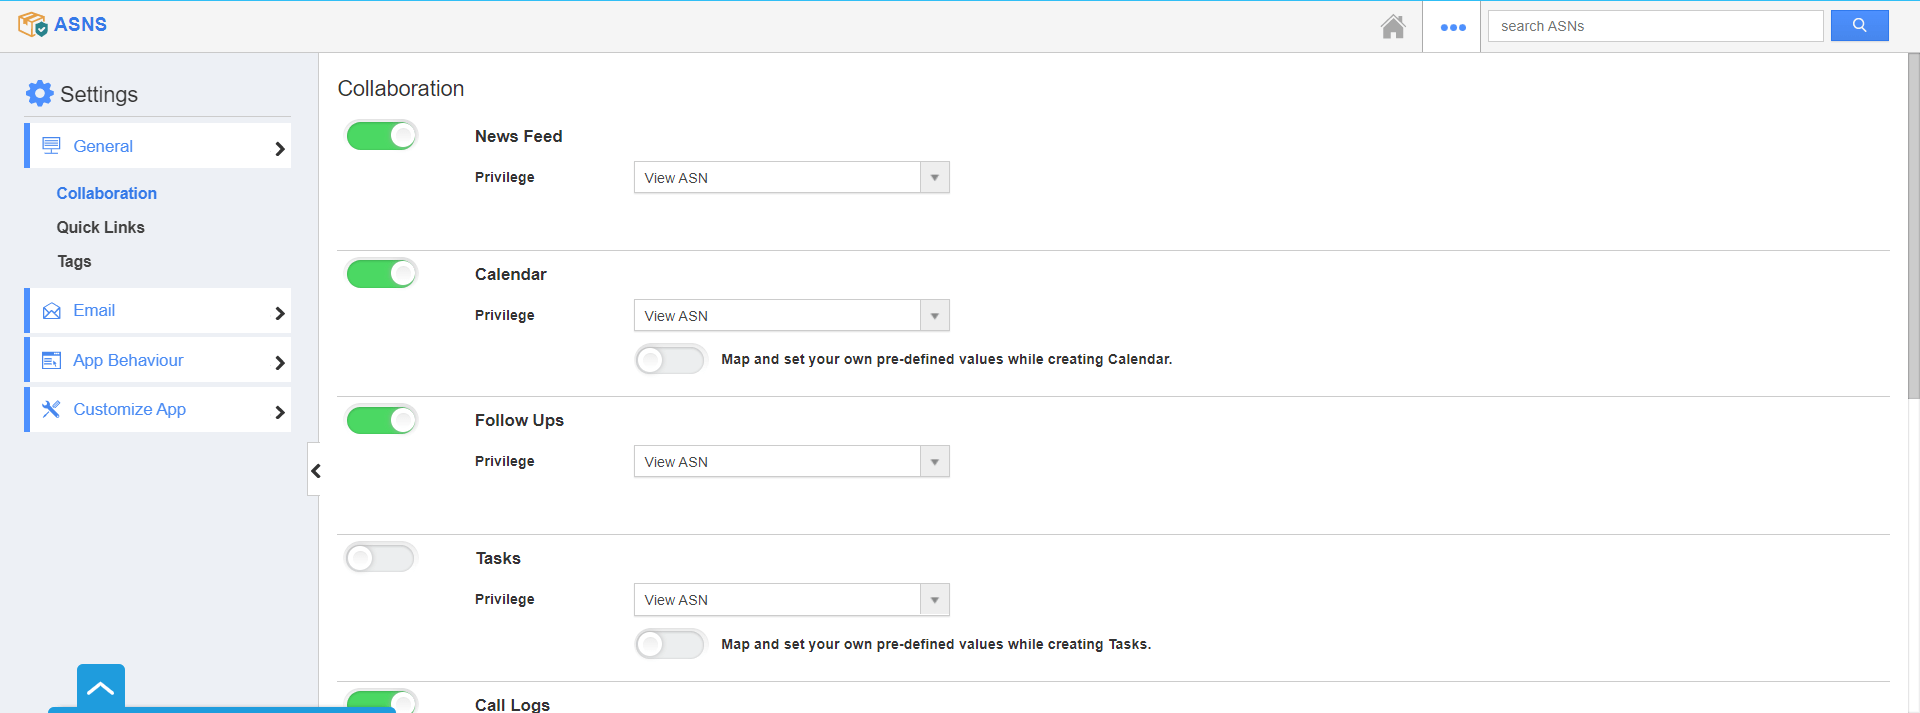Image resolution: width=1920 pixels, height=713 pixels.
Task: Click the search ASNs input field
Action: pyautogui.click(x=1655, y=26)
